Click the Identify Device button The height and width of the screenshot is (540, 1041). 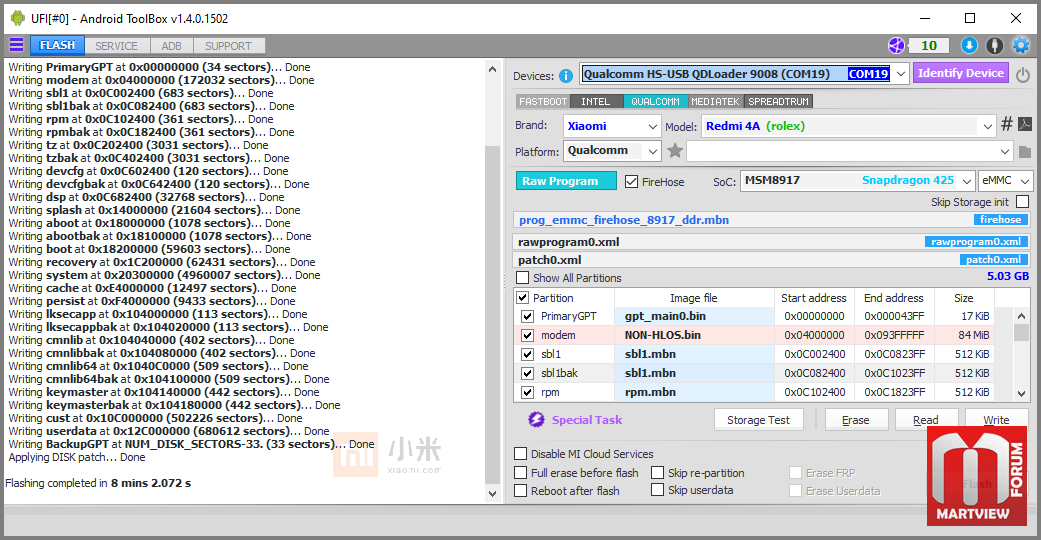tap(961, 73)
